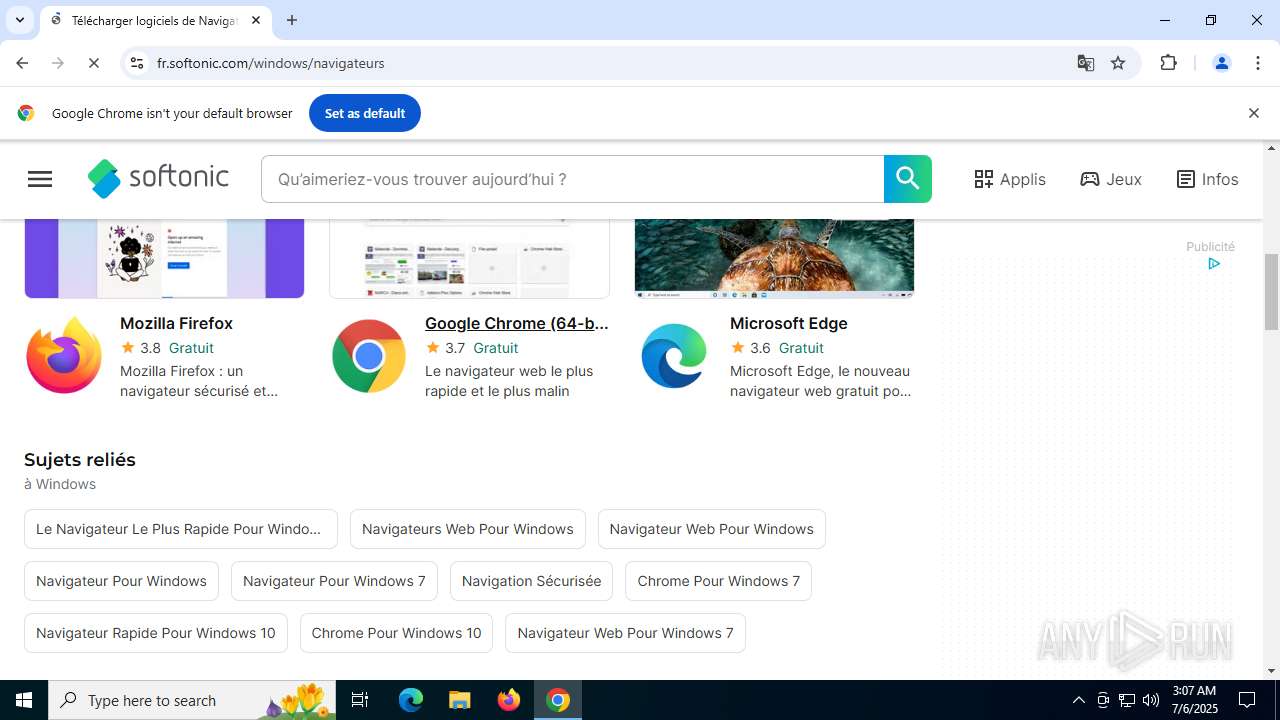
Task: Select the 'Navigation Sécurisée' tag
Action: coord(532,581)
